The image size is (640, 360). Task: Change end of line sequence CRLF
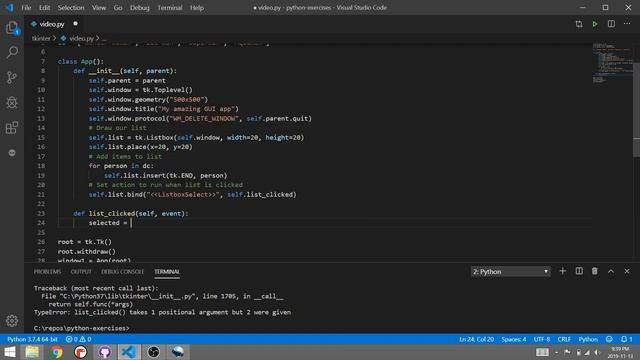pos(564,339)
